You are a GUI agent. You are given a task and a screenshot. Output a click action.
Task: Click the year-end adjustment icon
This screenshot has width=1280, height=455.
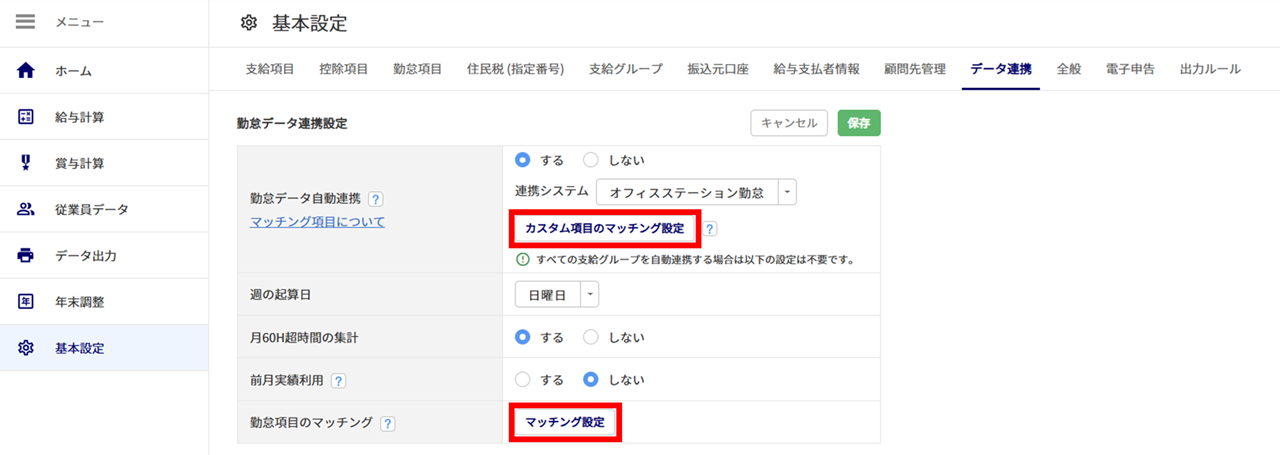(26, 302)
